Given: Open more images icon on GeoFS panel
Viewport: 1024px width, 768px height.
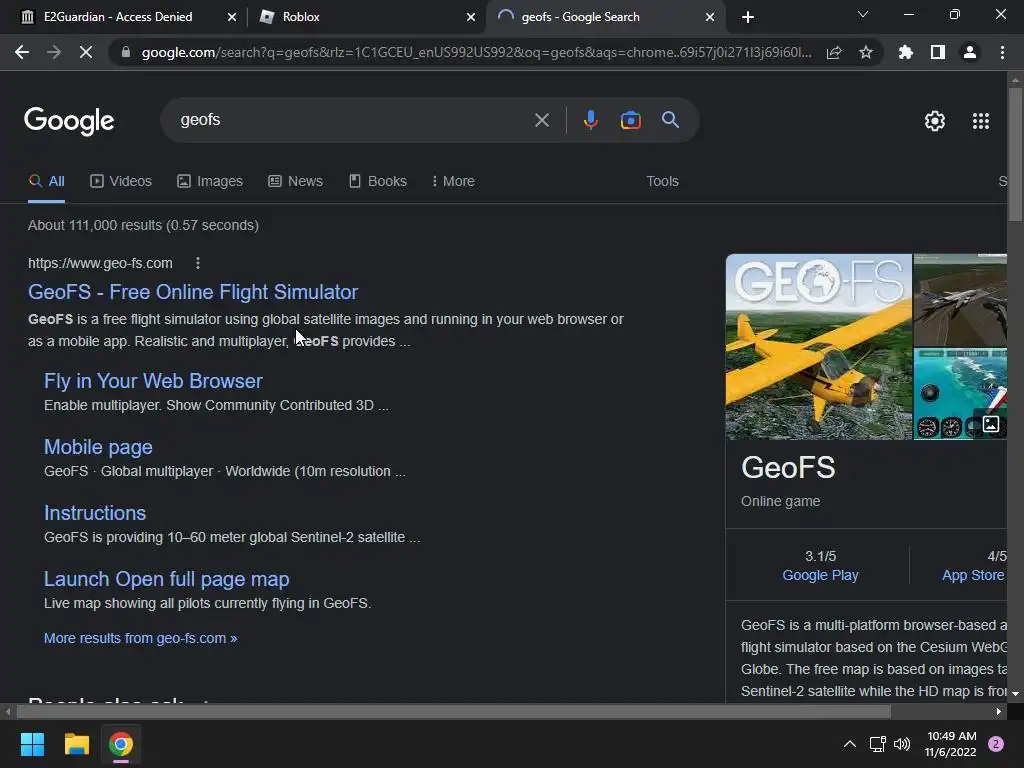Looking at the screenshot, I should click(x=991, y=424).
